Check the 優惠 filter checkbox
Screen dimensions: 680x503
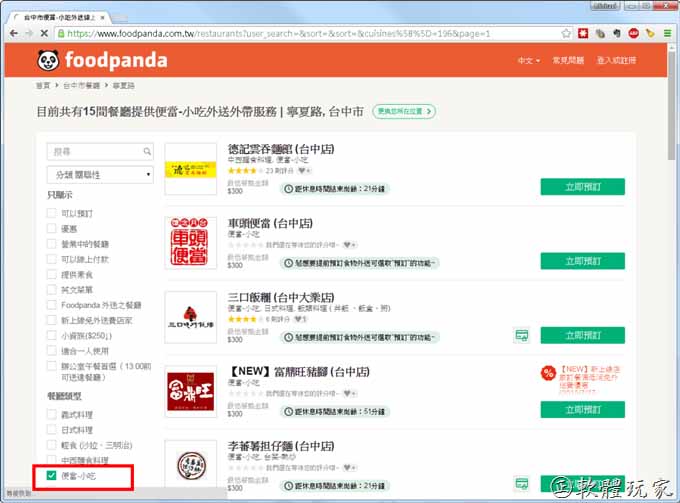point(52,228)
